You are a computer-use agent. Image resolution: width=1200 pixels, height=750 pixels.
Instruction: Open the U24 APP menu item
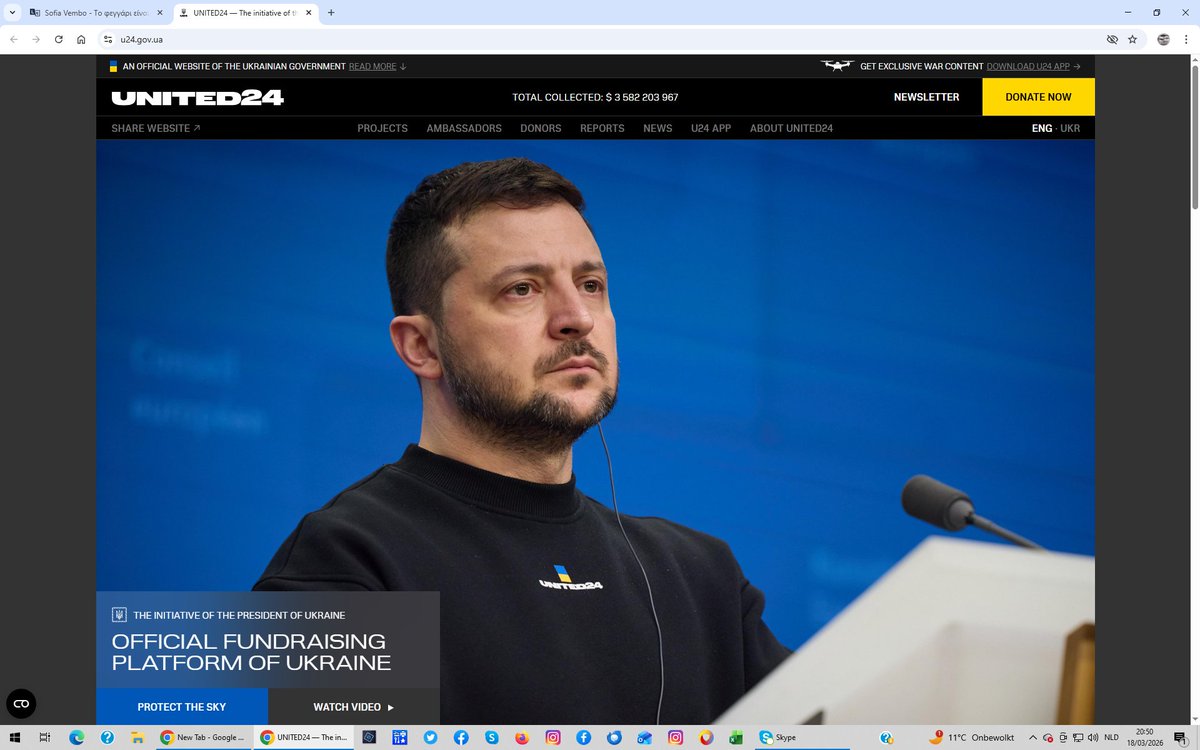[711, 128]
